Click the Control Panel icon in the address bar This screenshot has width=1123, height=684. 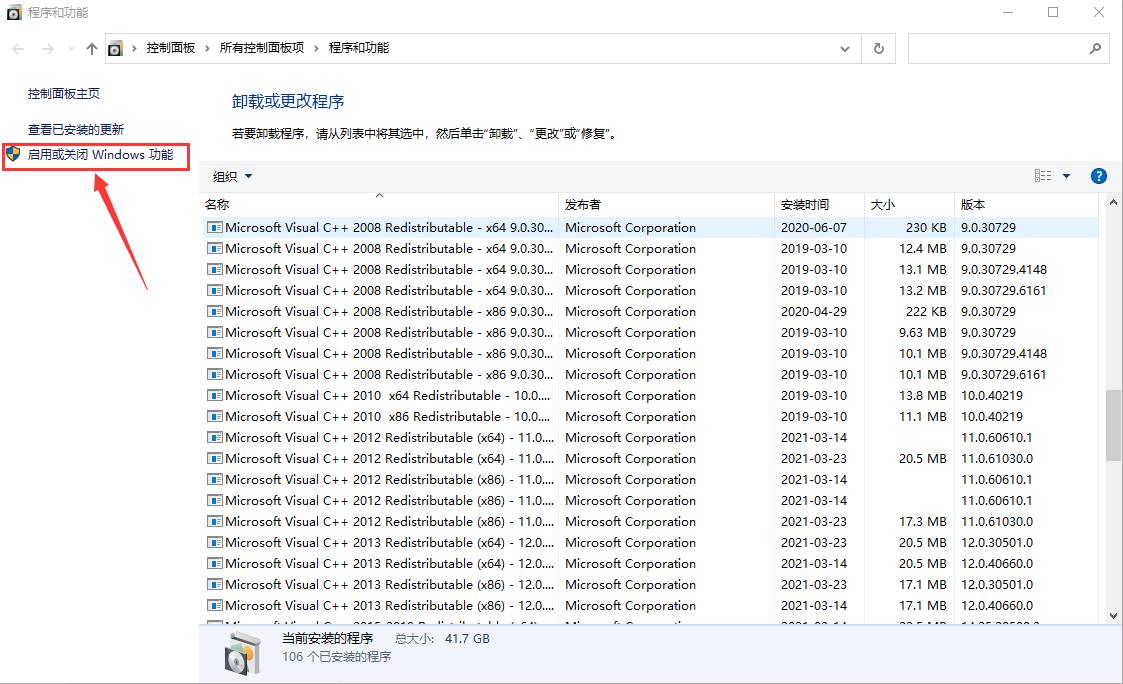coord(115,47)
